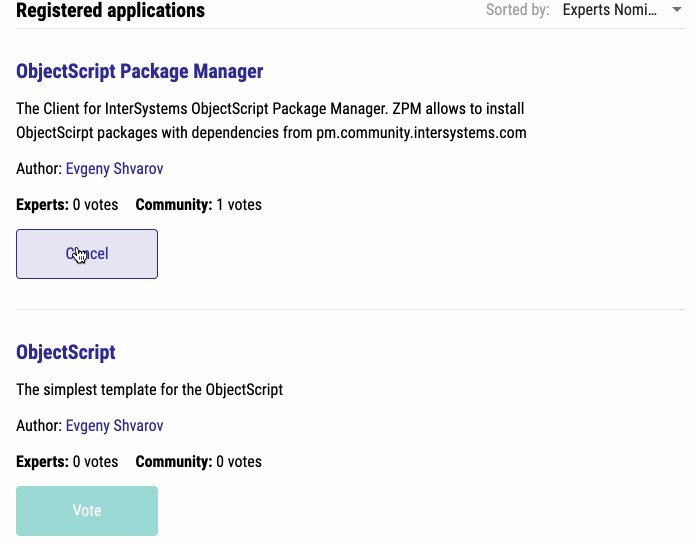
Task: Click the Registered applications heading
Action: pos(110,11)
